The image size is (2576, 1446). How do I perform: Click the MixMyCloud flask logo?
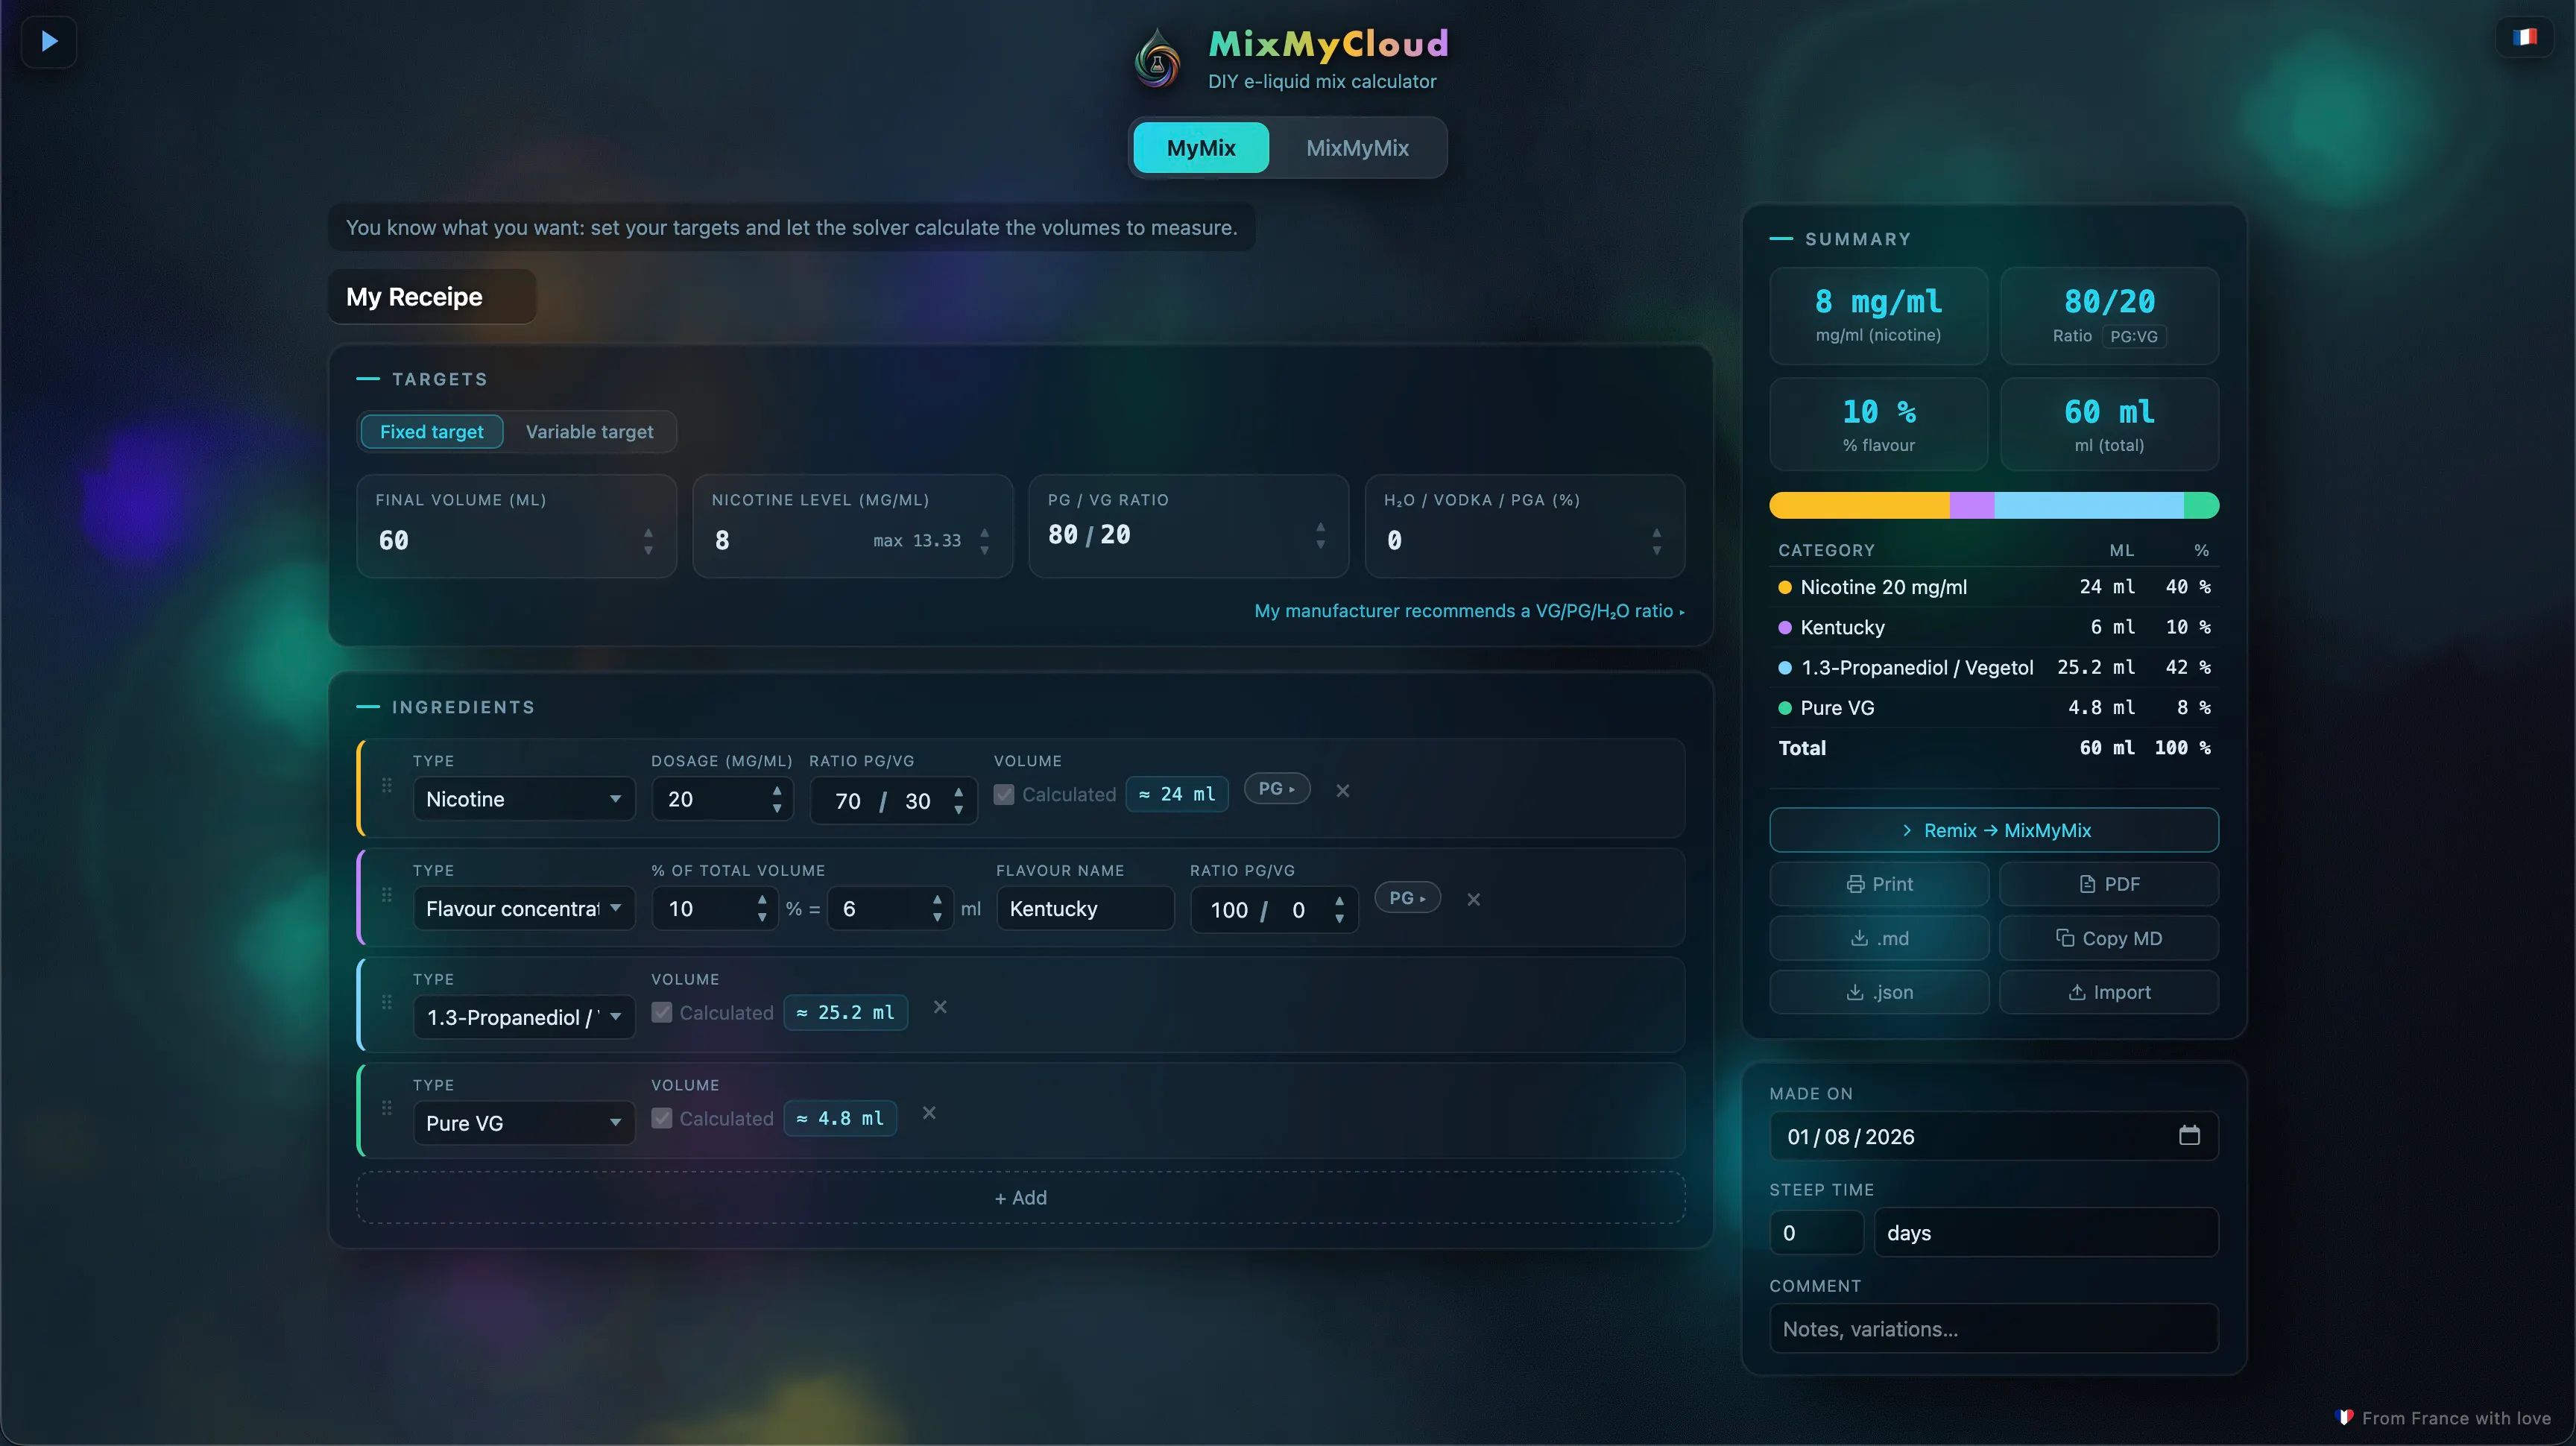click(x=1158, y=59)
